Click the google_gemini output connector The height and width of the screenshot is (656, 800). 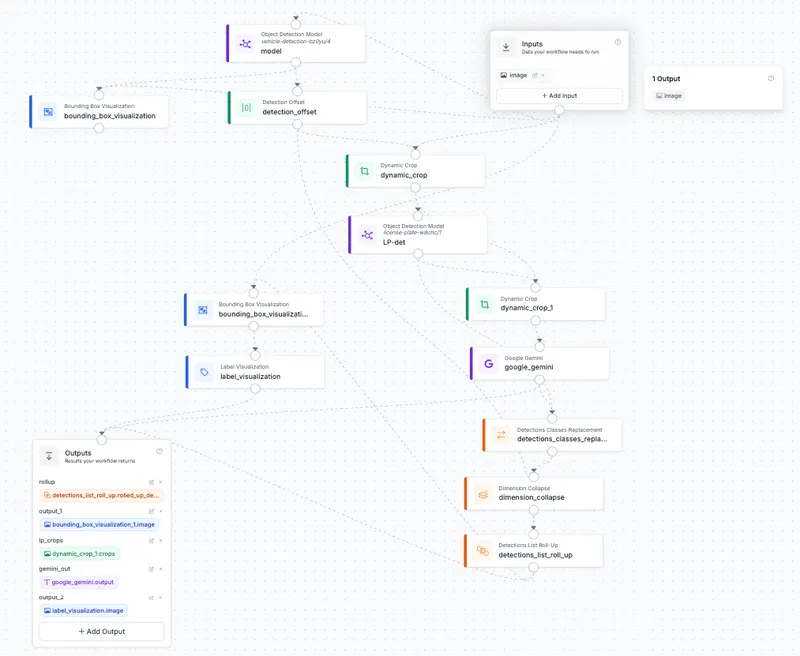tap(539, 380)
